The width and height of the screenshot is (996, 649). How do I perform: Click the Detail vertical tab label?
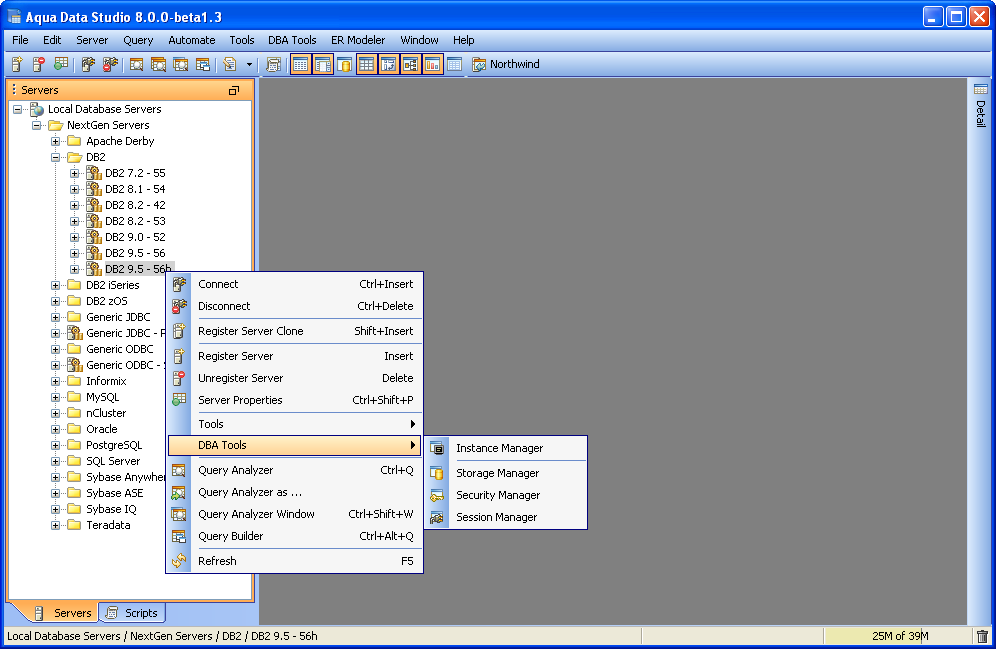981,114
